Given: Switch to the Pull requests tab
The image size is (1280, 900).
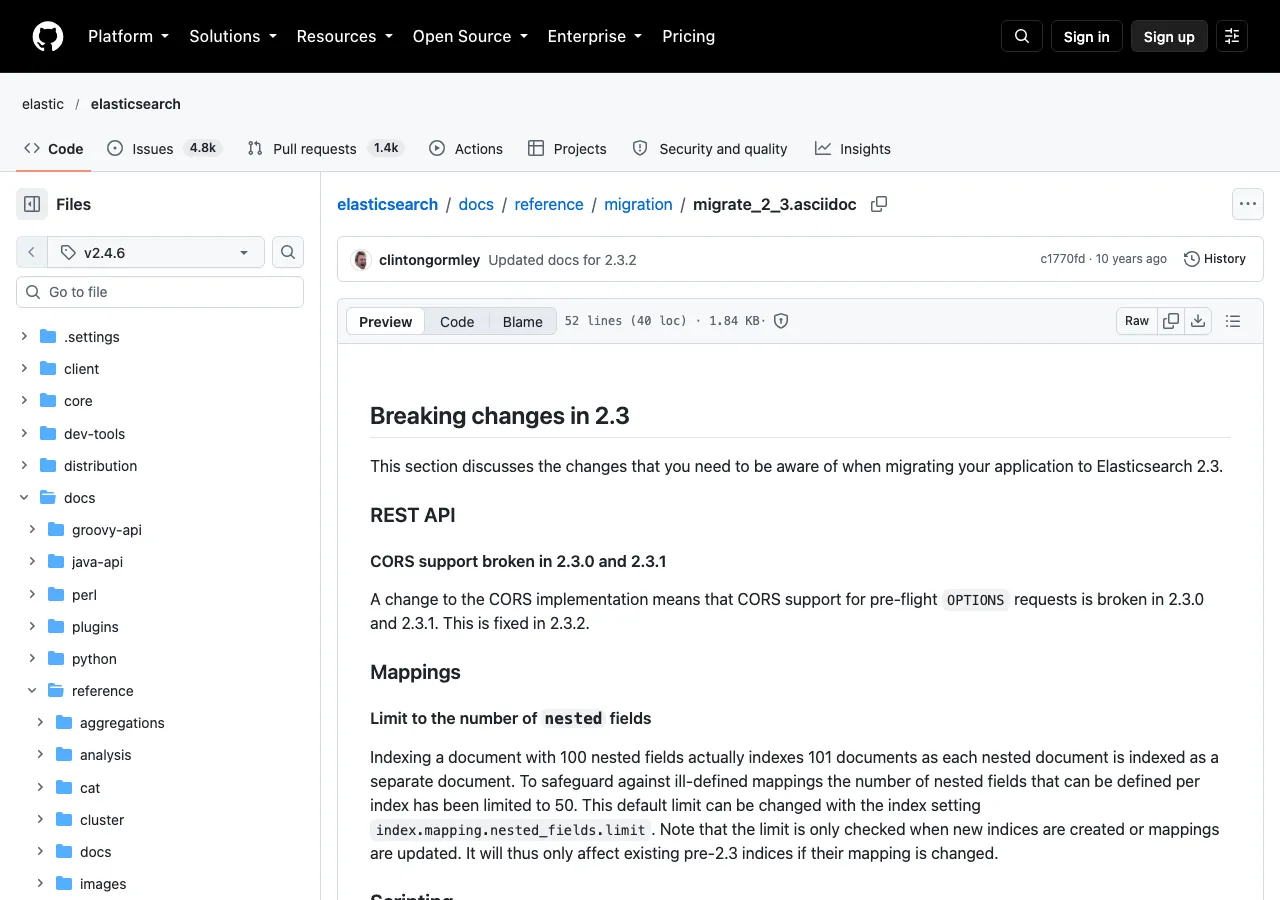Looking at the screenshot, I should coord(325,148).
